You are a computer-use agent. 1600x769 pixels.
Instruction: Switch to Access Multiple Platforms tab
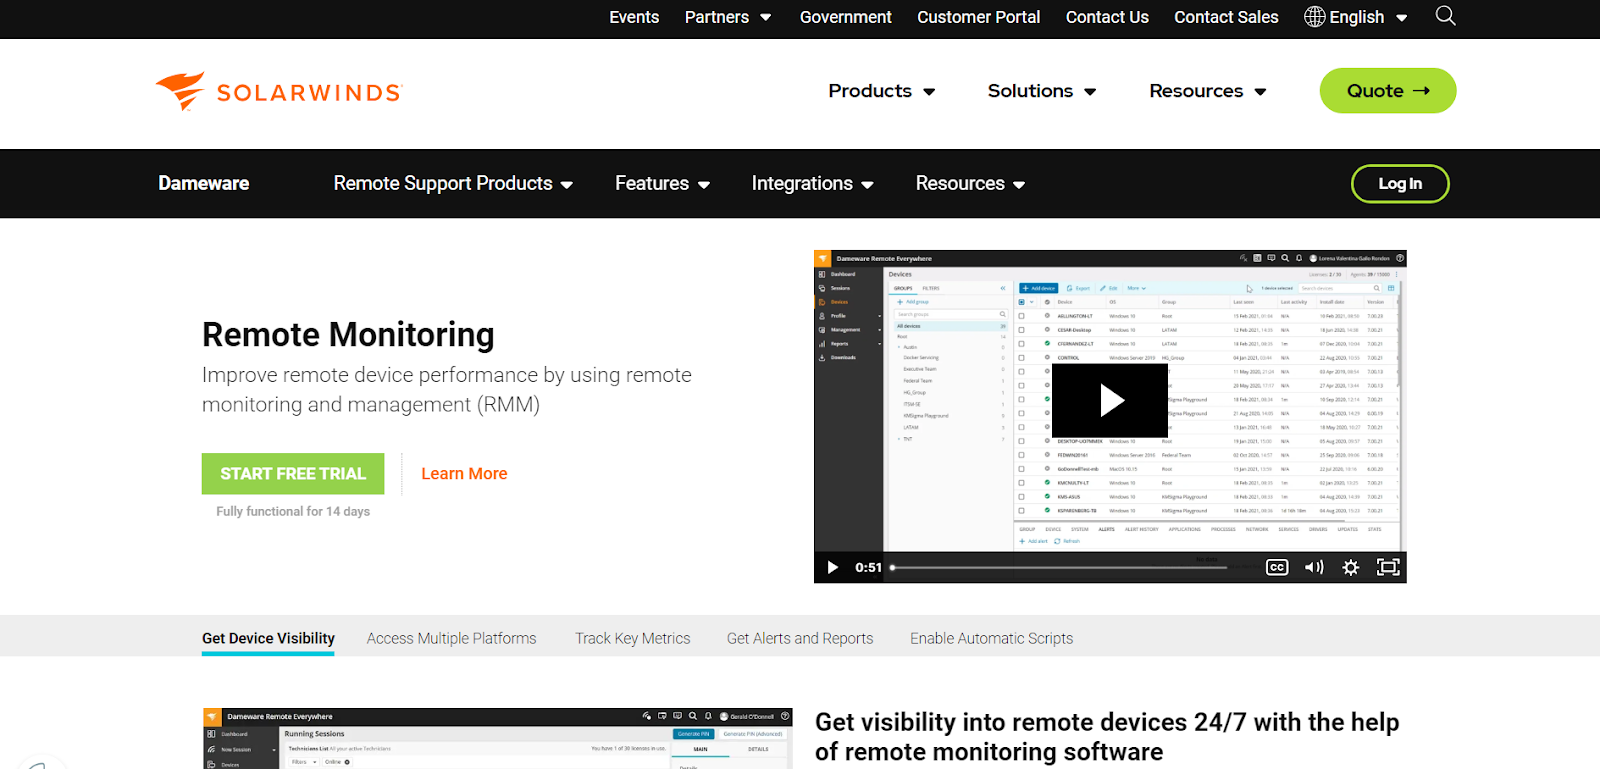pos(451,639)
